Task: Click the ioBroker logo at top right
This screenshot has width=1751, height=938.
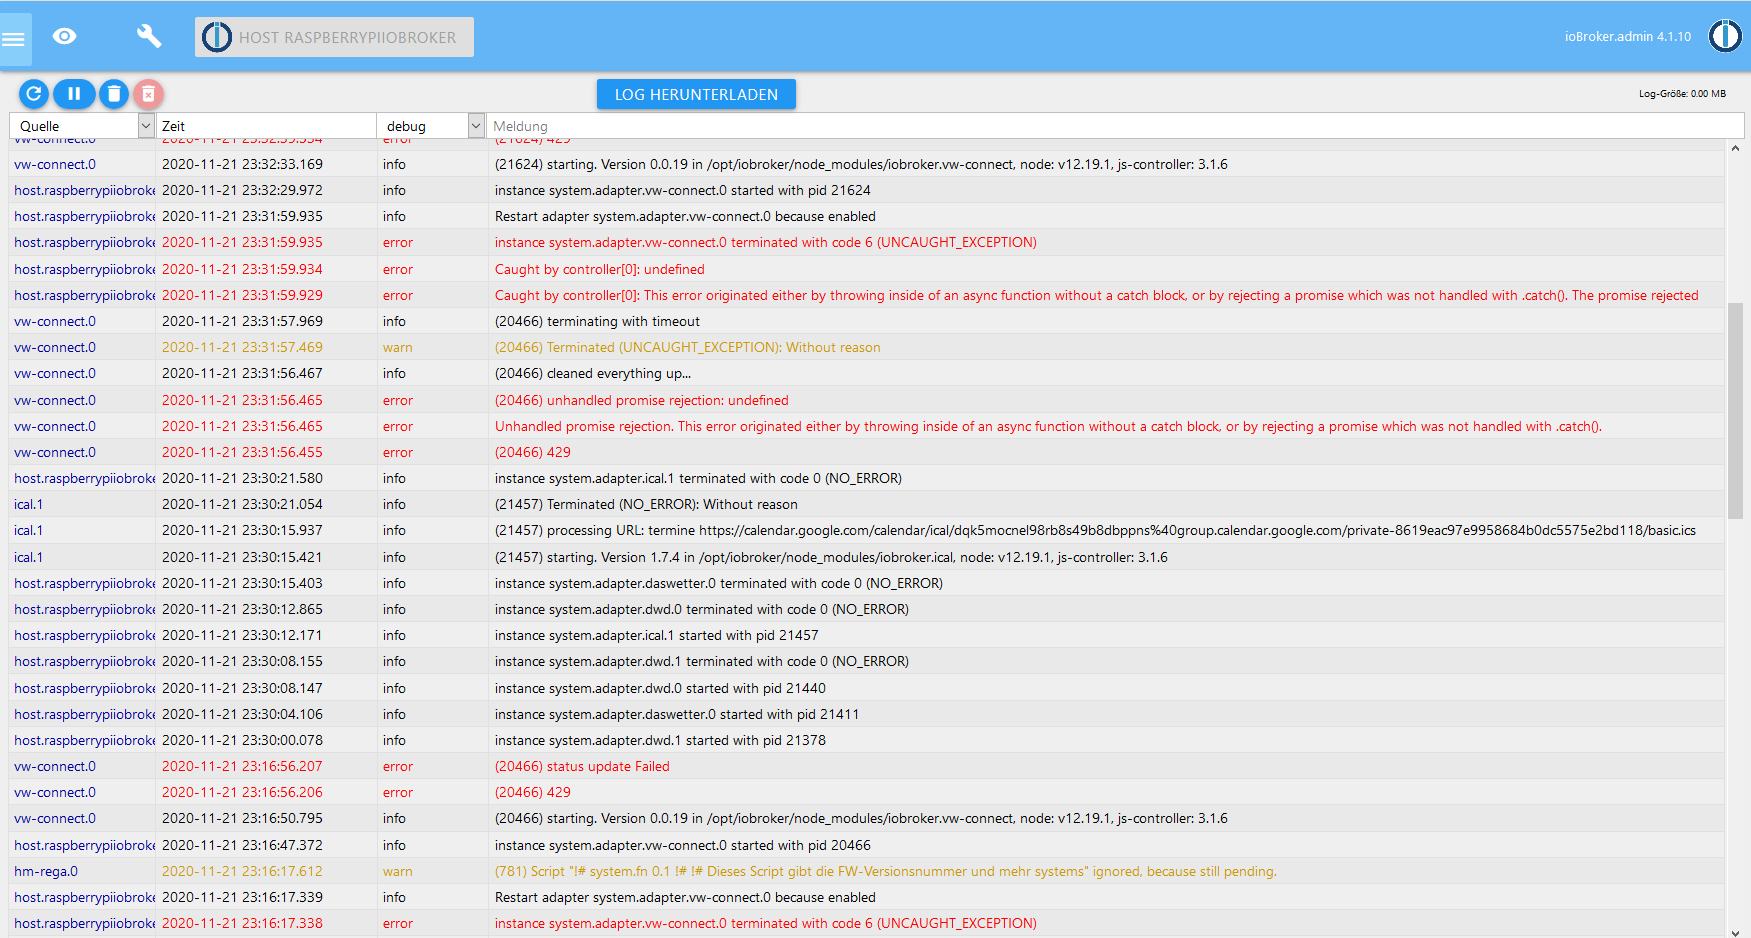Action: [x=1725, y=36]
